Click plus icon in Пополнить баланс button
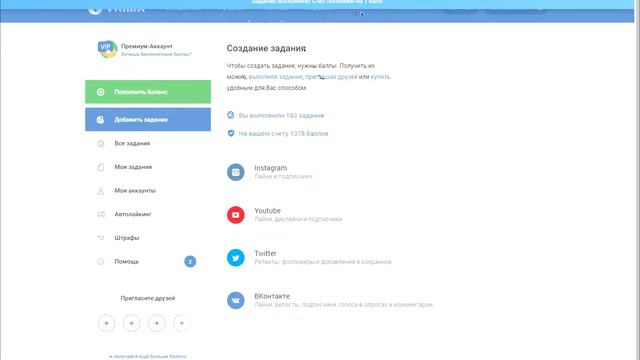This screenshot has width=640, height=360. [x=100, y=92]
